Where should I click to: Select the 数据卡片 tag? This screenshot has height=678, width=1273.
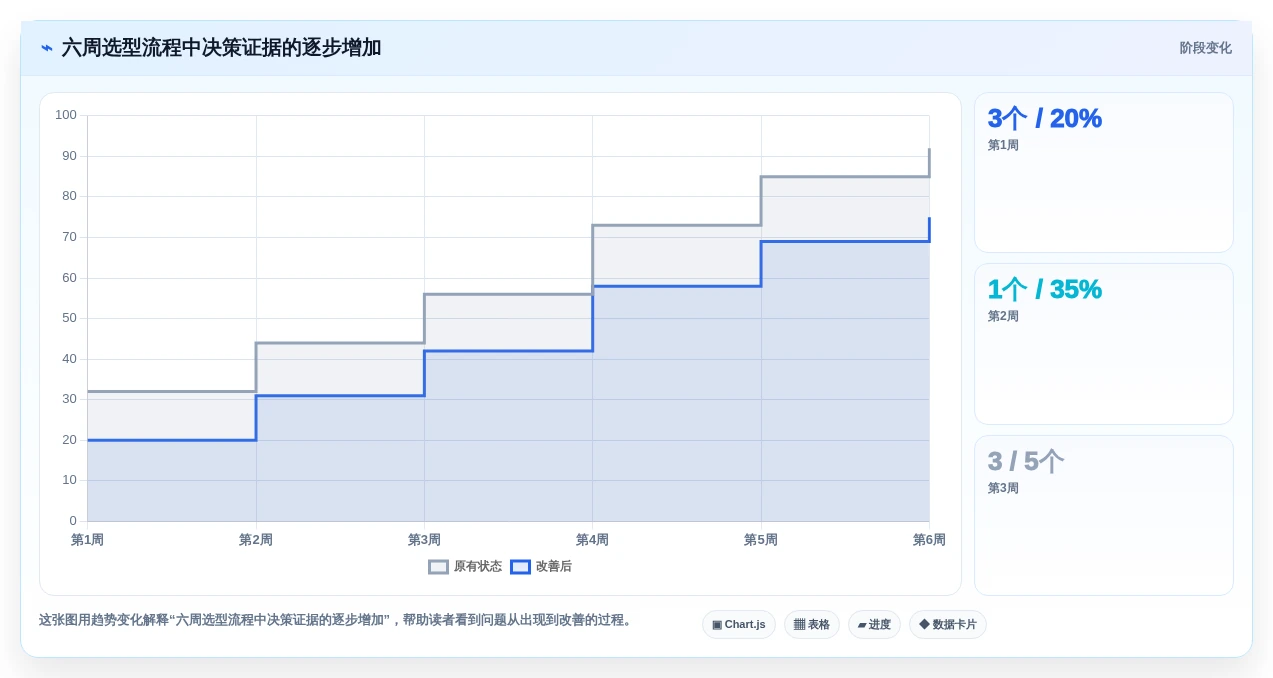[x=948, y=625]
